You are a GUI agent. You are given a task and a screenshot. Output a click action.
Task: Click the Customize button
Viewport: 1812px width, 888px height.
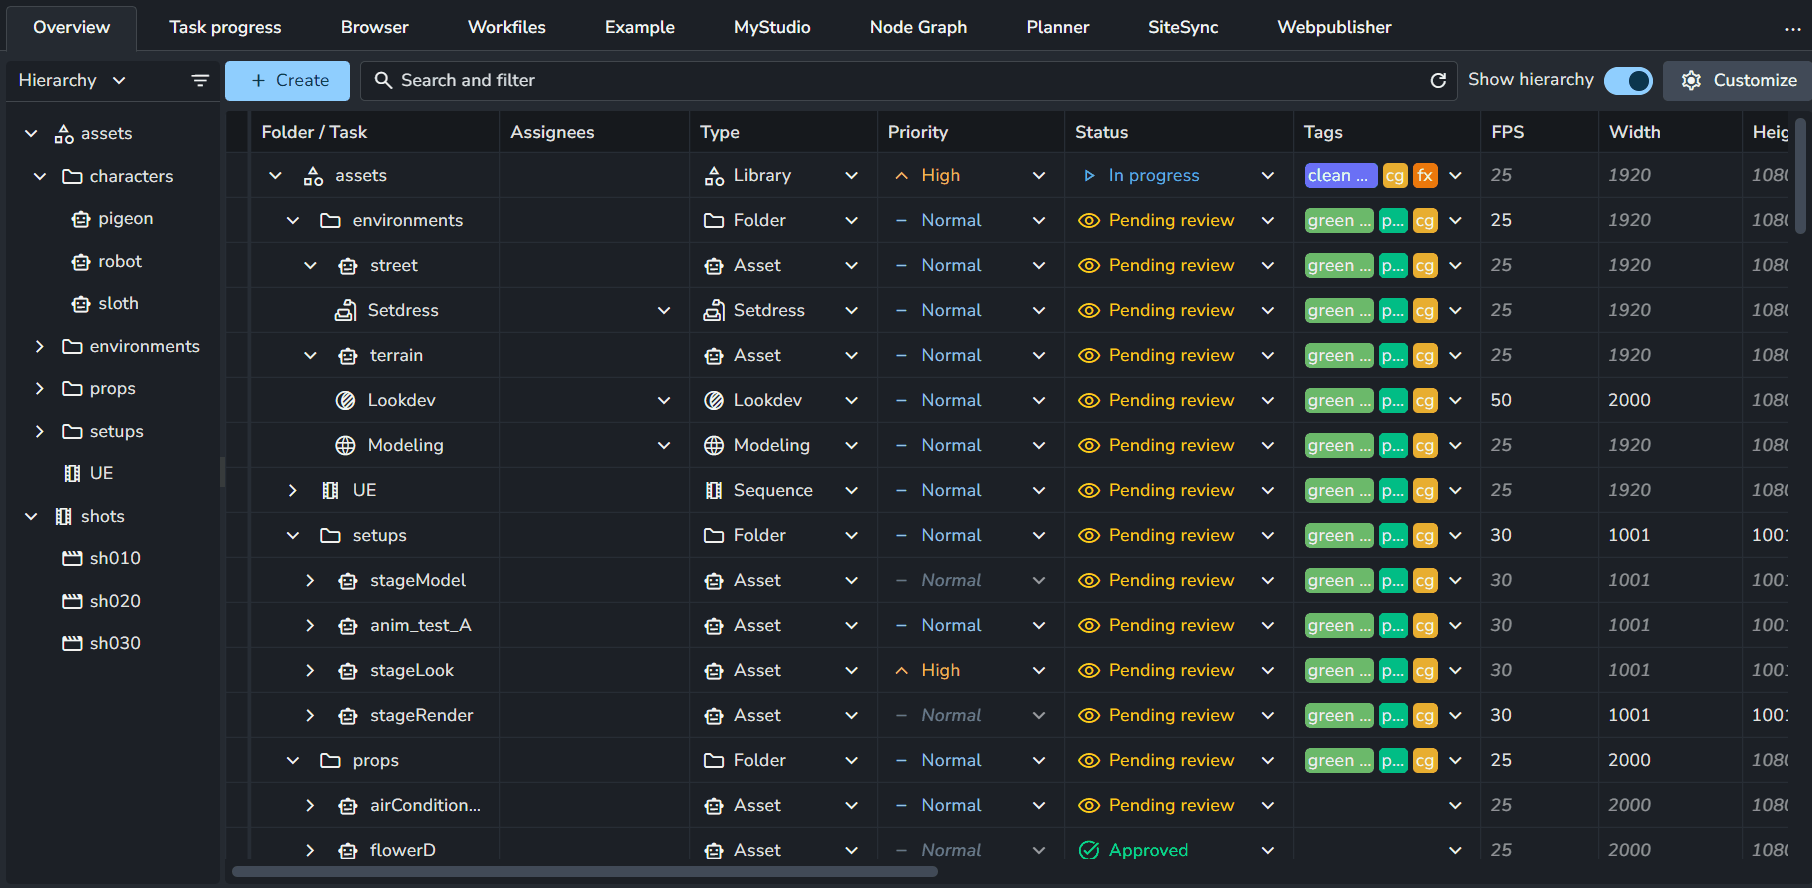pos(1738,80)
